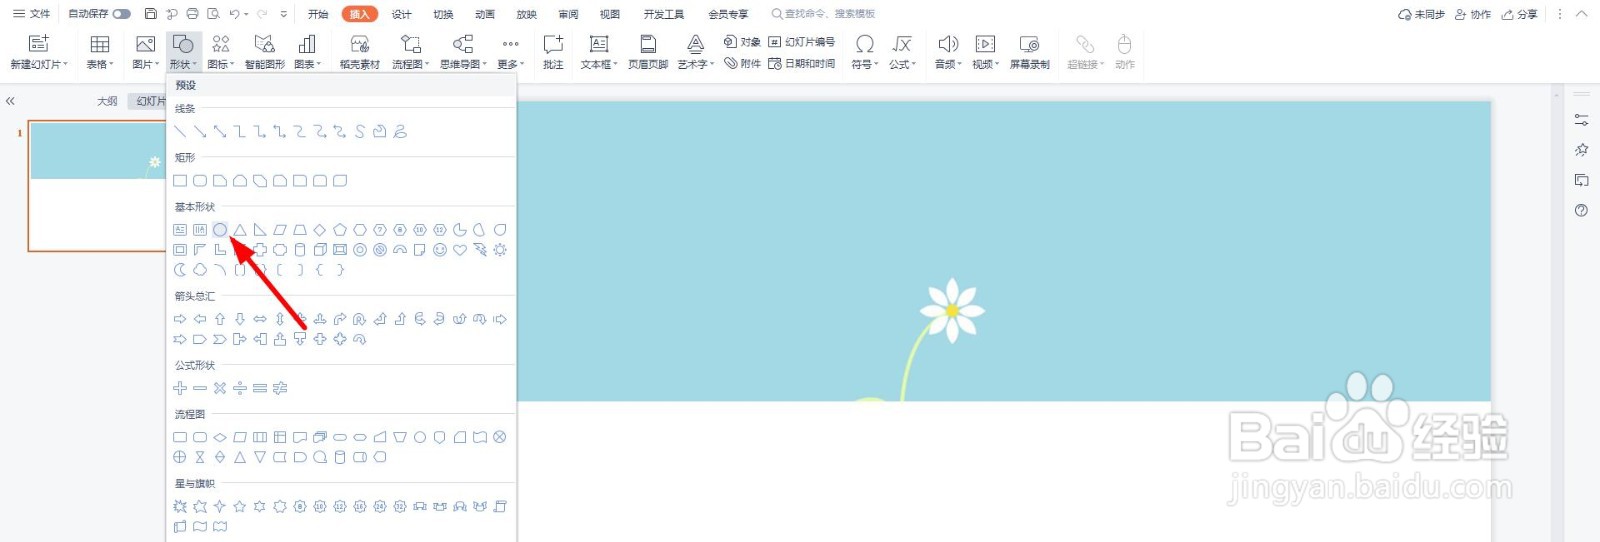
Task: Pick the straight line shape
Action: [x=180, y=132]
